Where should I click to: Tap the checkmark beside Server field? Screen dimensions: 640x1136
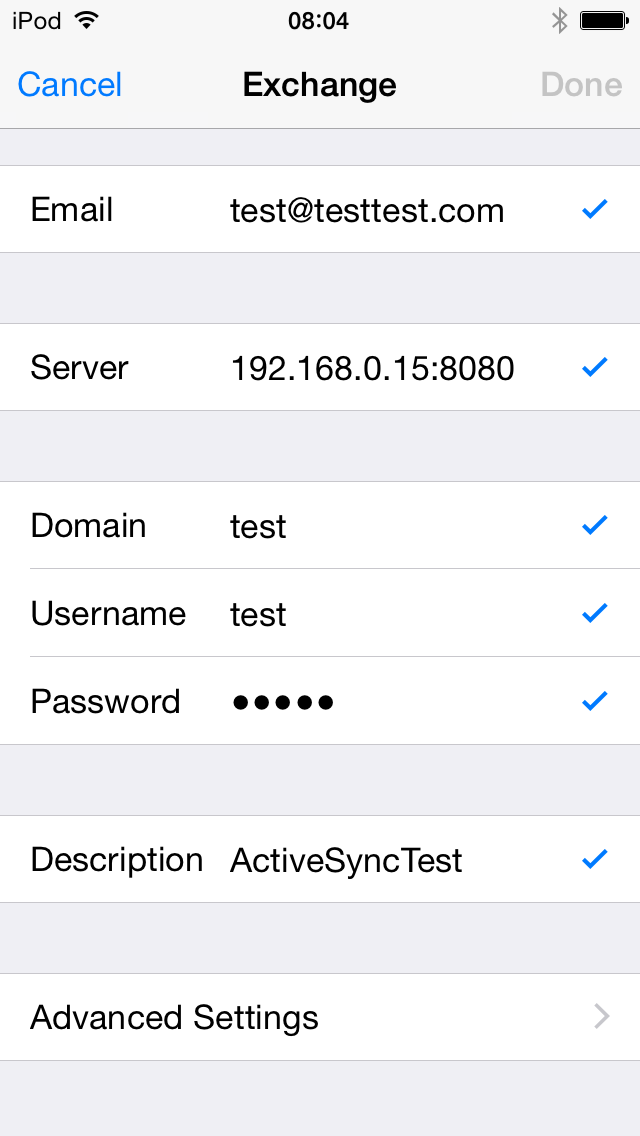(x=595, y=367)
